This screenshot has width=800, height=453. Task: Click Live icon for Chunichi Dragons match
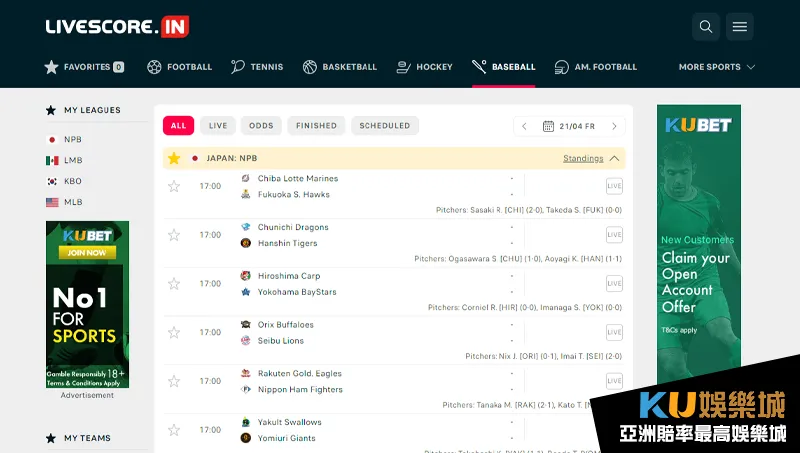(614, 235)
